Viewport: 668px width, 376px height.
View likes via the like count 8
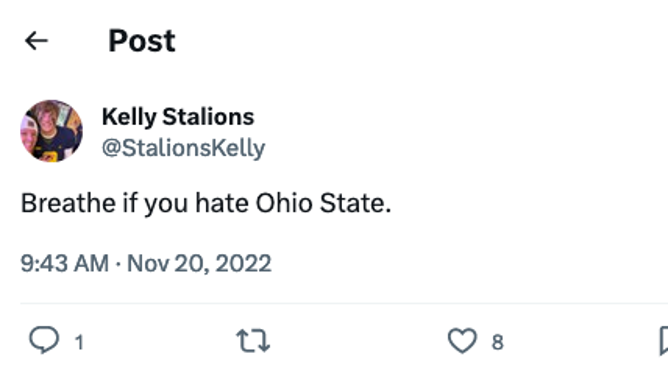click(498, 342)
